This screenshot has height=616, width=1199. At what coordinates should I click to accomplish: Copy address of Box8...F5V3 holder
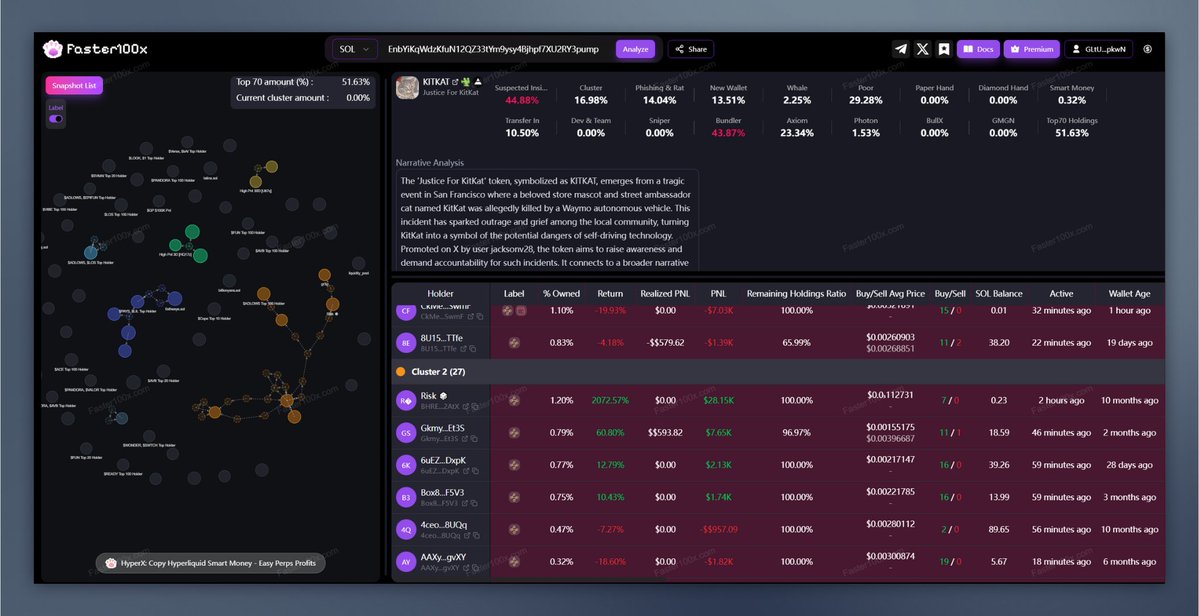click(475, 503)
